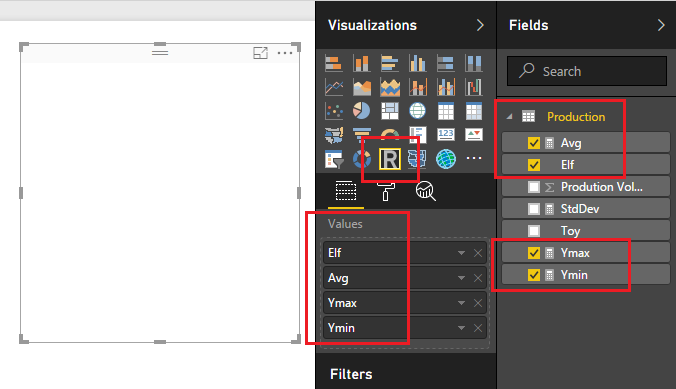The width and height of the screenshot is (676, 389).
Task: Select the funnel chart visualization
Action: (x=362, y=135)
